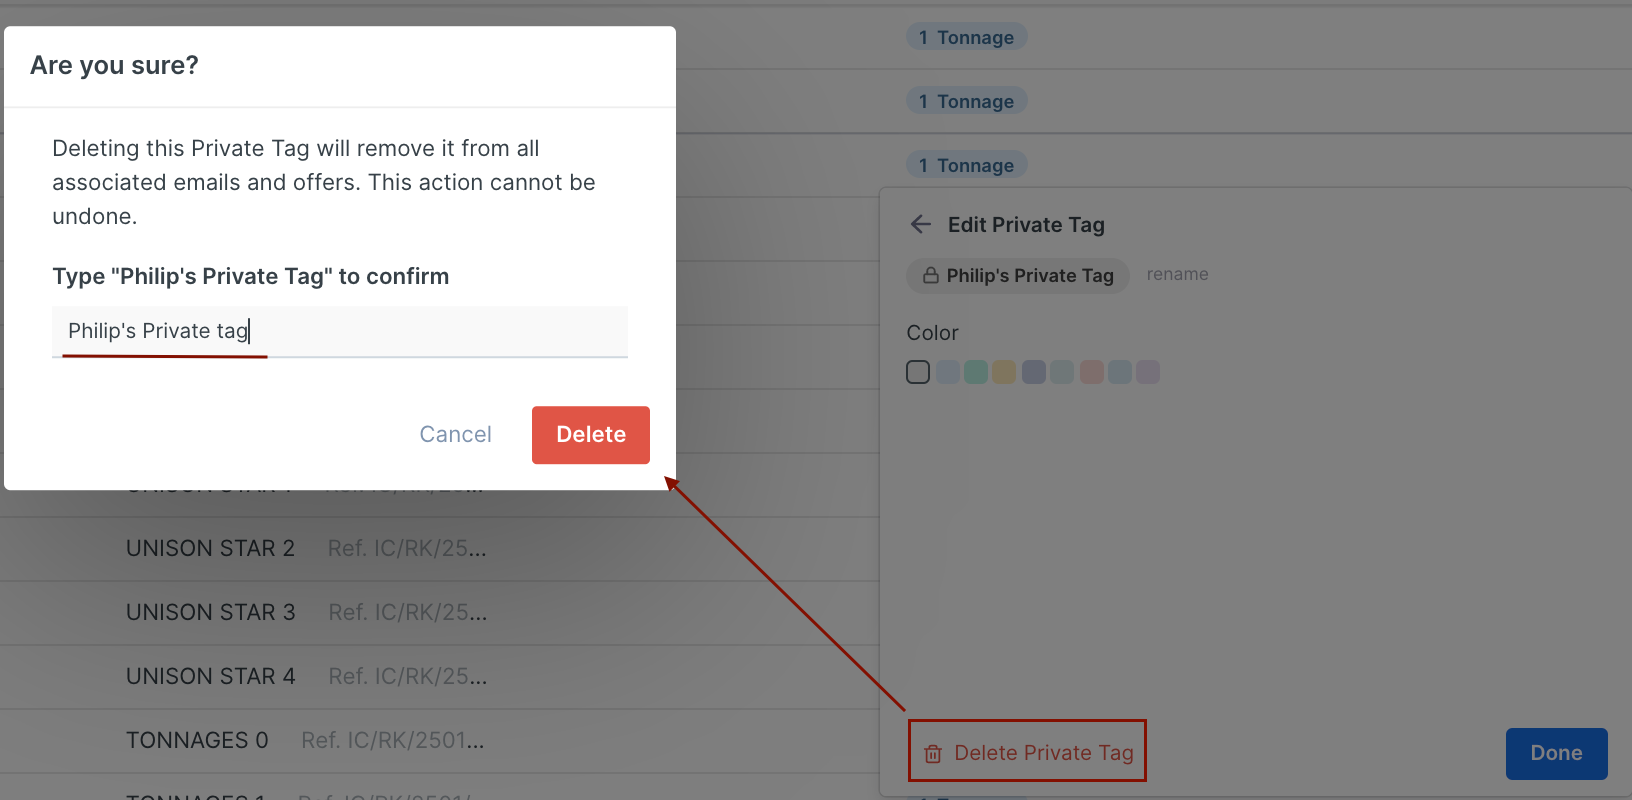Open the UNISON STAR 2 row
The image size is (1632, 800).
click(210, 549)
